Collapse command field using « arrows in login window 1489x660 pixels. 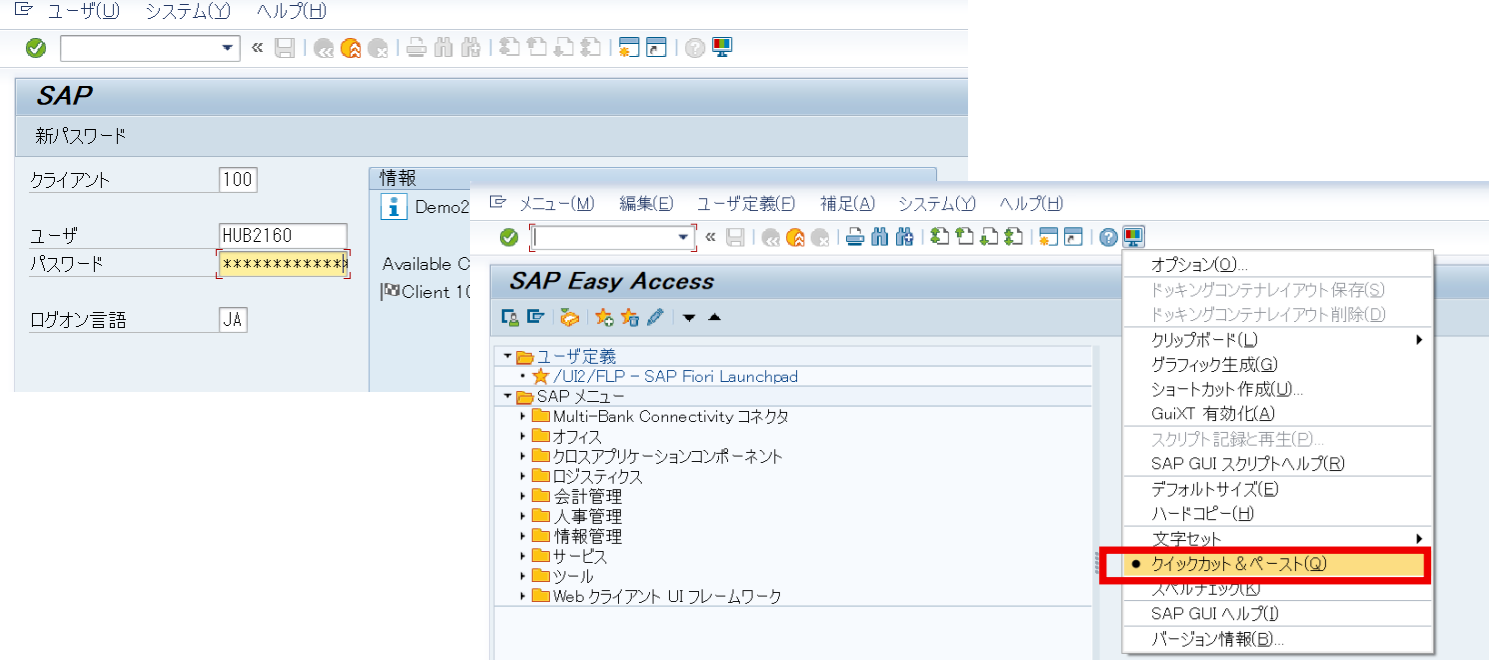257,47
